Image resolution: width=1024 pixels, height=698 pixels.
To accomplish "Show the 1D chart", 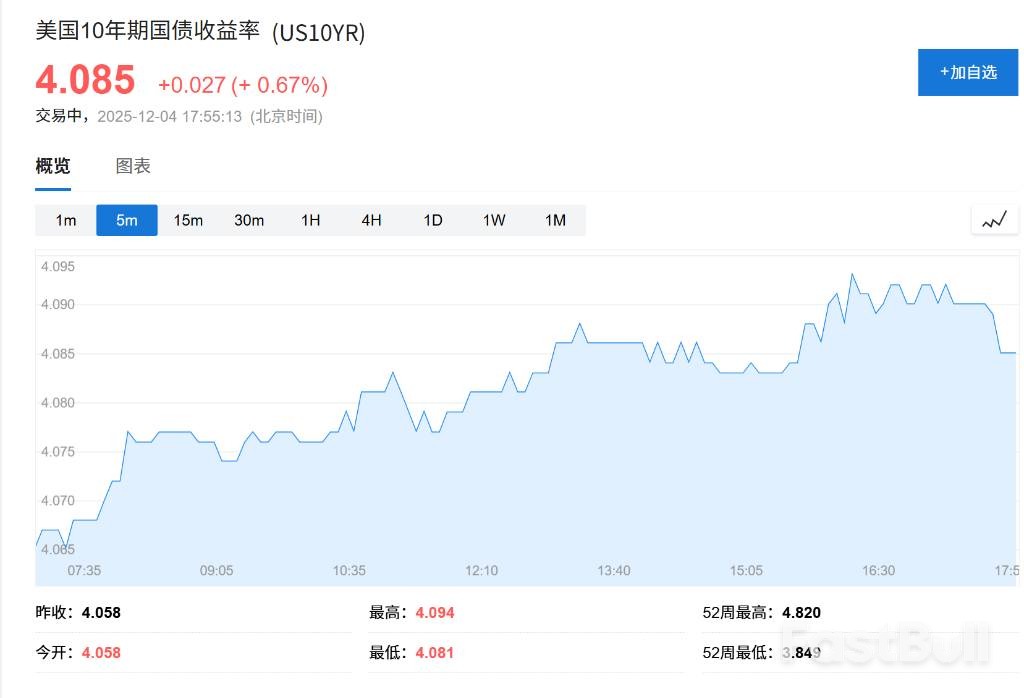I will 433,220.
